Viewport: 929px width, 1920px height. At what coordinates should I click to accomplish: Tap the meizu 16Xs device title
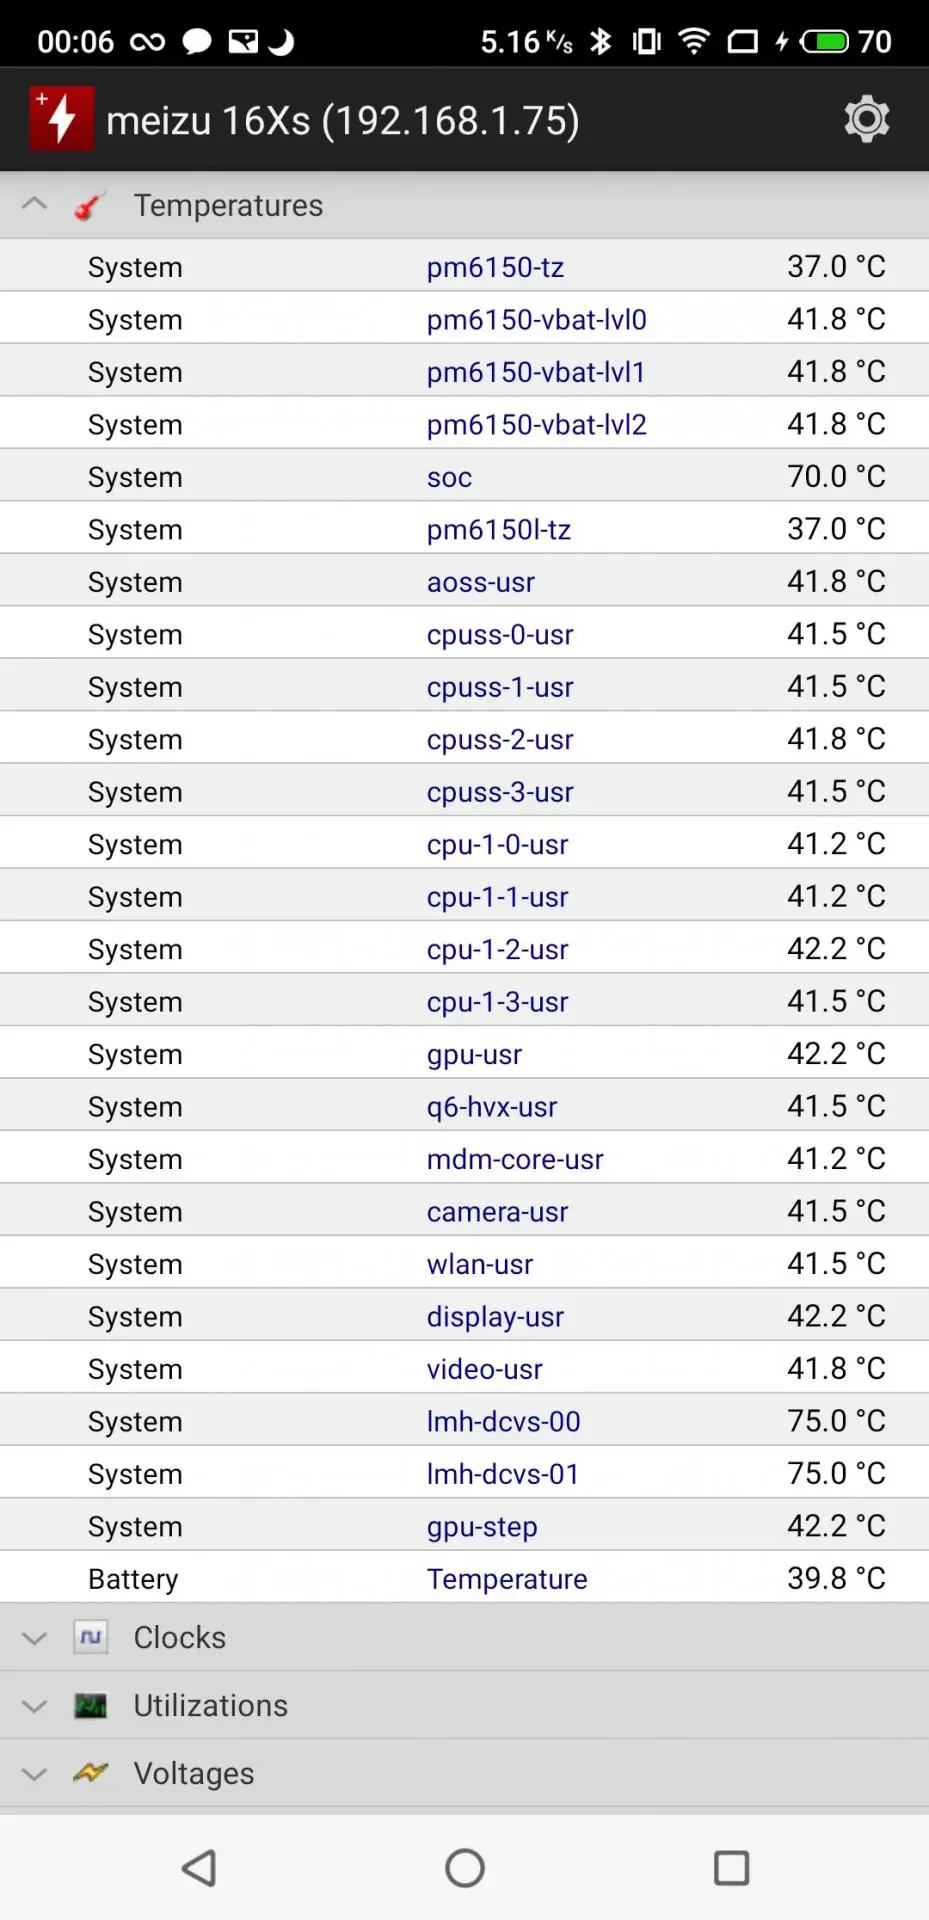click(342, 121)
